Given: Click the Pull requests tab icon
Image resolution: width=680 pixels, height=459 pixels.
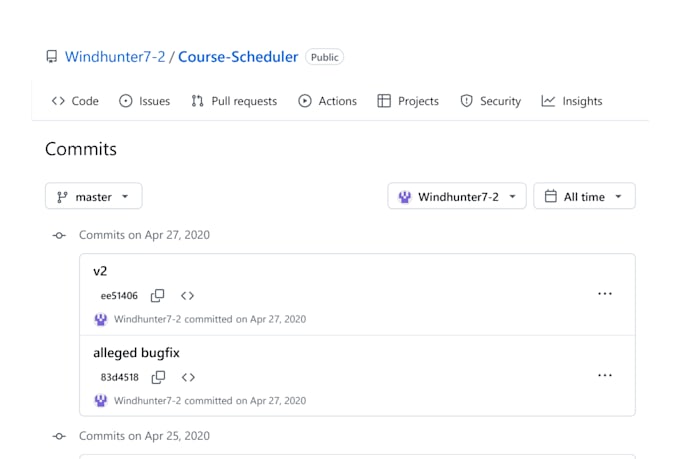Looking at the screenshot, I should (x=198, y=101).
